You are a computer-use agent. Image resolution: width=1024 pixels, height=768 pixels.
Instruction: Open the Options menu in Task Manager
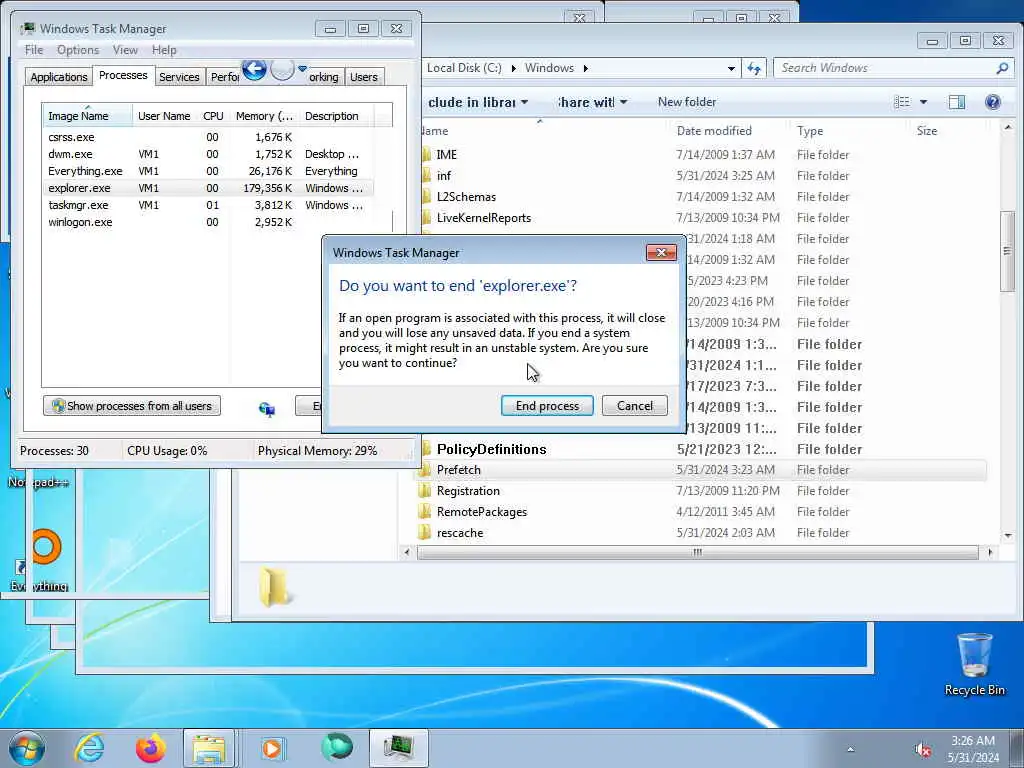78,50
